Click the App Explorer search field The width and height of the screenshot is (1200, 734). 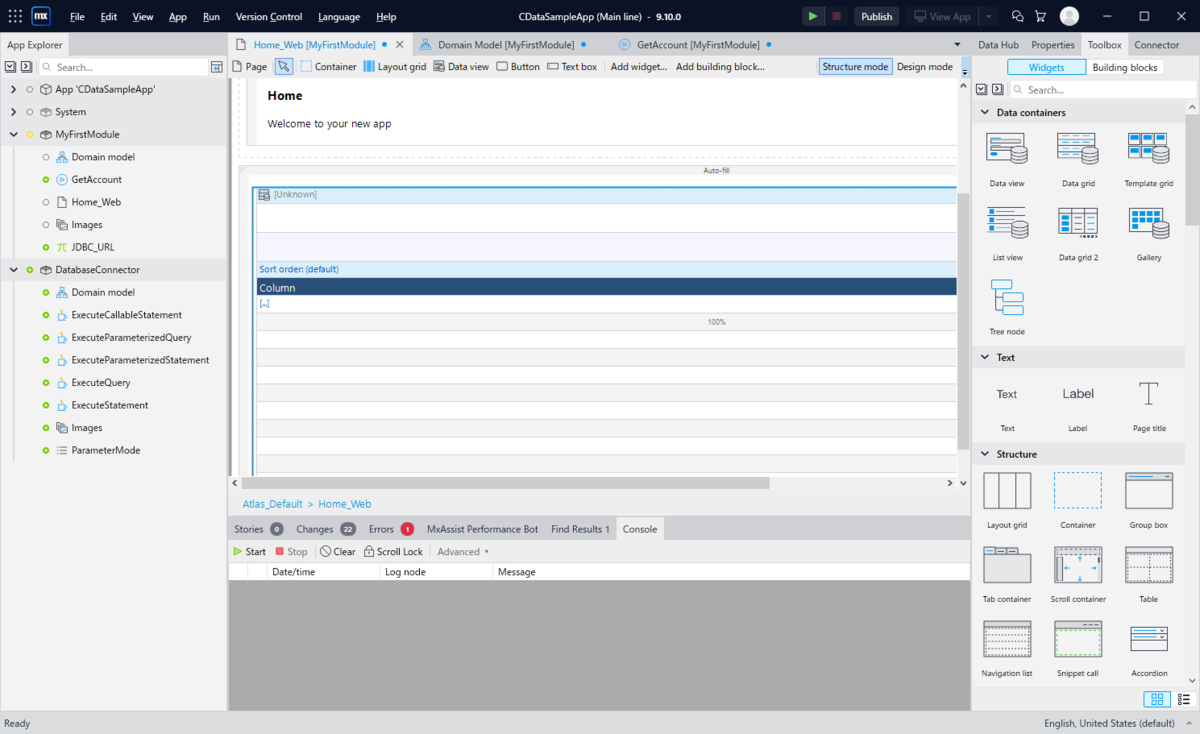(x=130, y=67)
